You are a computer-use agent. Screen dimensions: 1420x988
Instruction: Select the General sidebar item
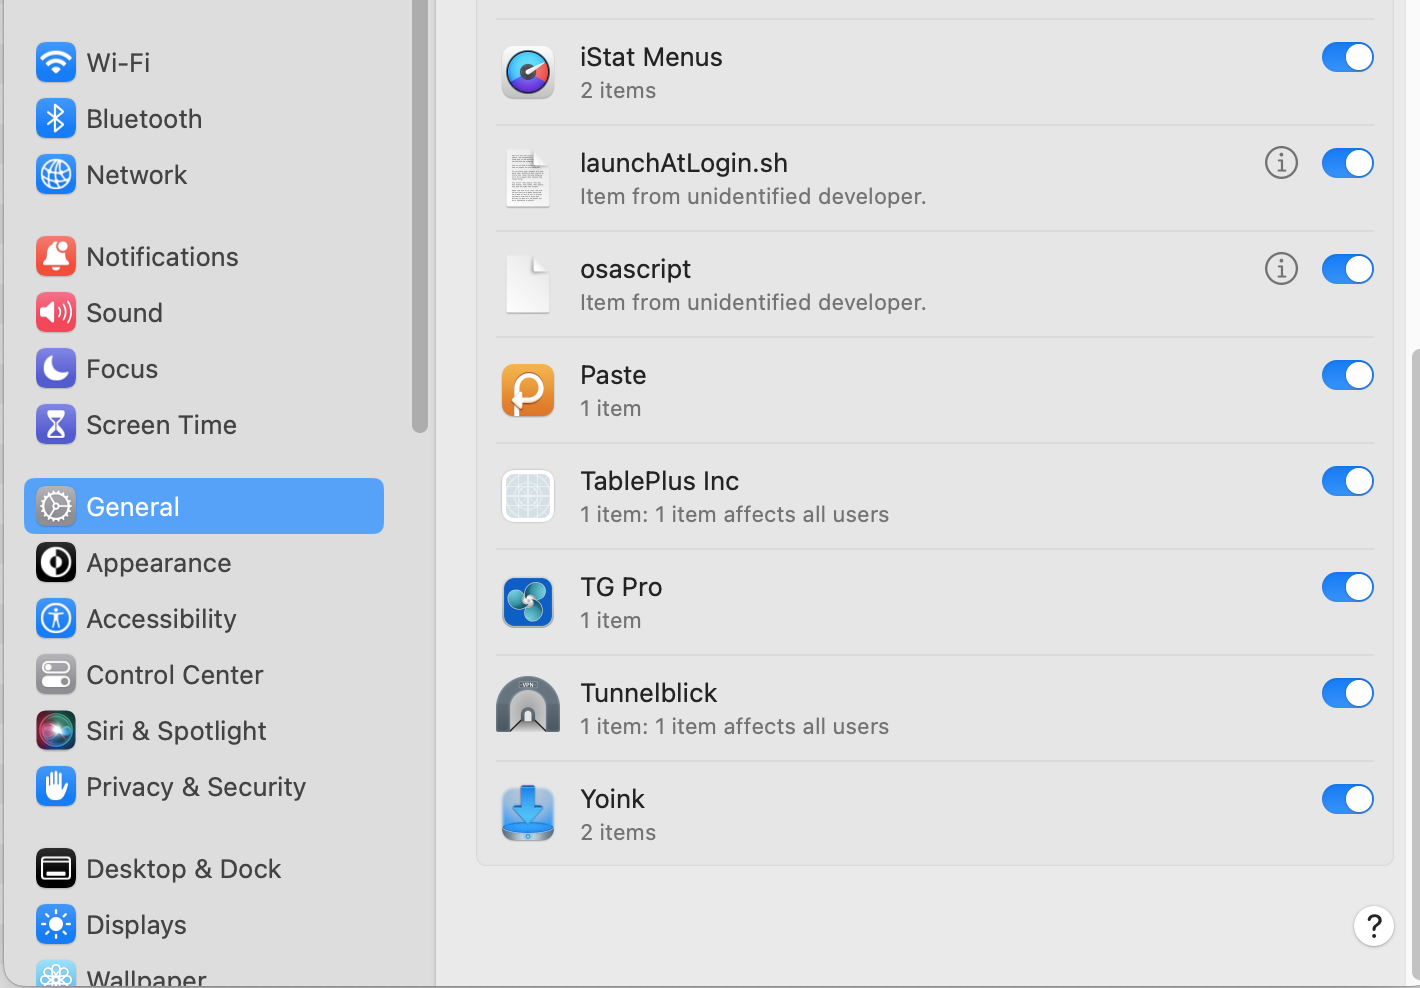click(x=204, y=506)
